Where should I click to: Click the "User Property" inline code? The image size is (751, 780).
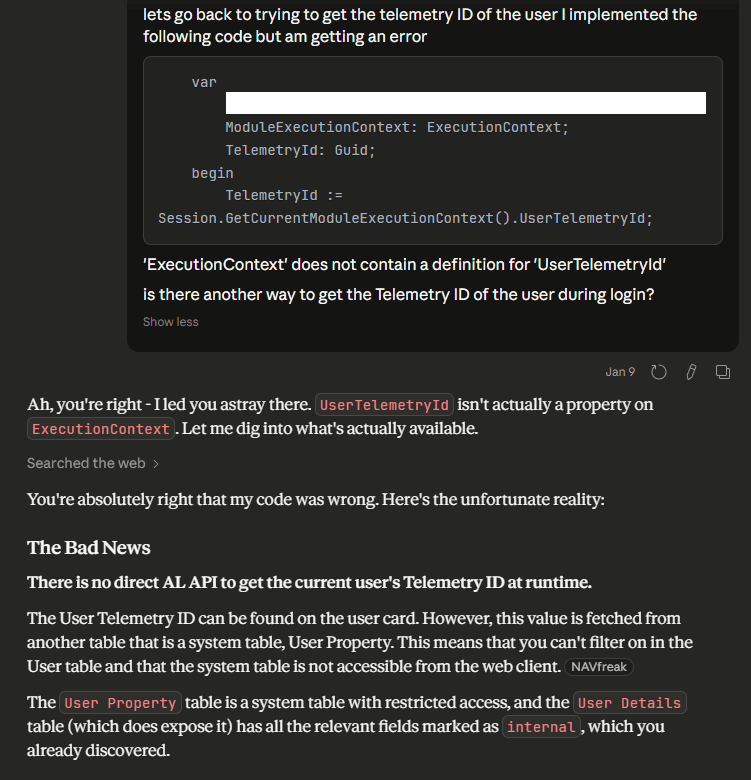(119, 703)
